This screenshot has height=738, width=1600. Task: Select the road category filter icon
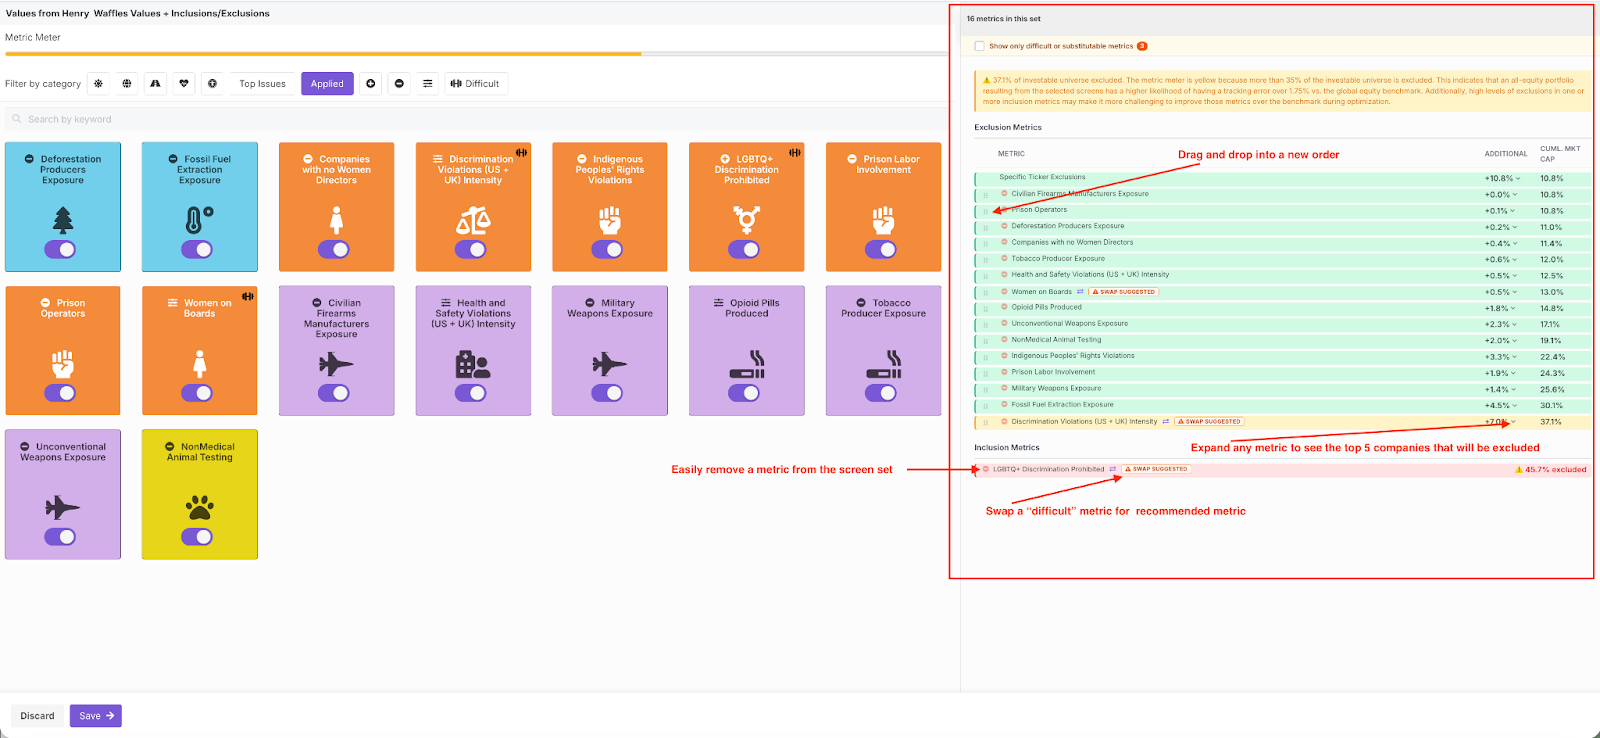pos(155,84)
